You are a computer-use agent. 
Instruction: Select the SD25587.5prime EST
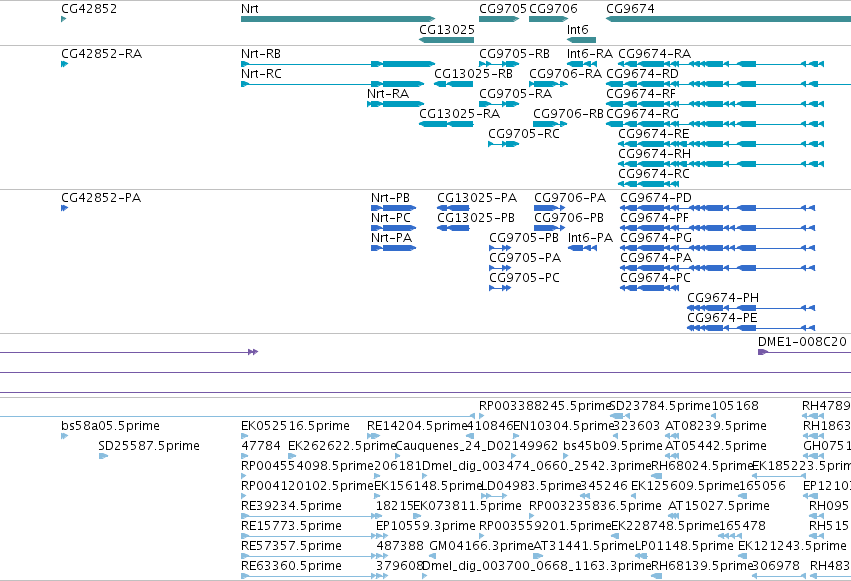point(103,456)
